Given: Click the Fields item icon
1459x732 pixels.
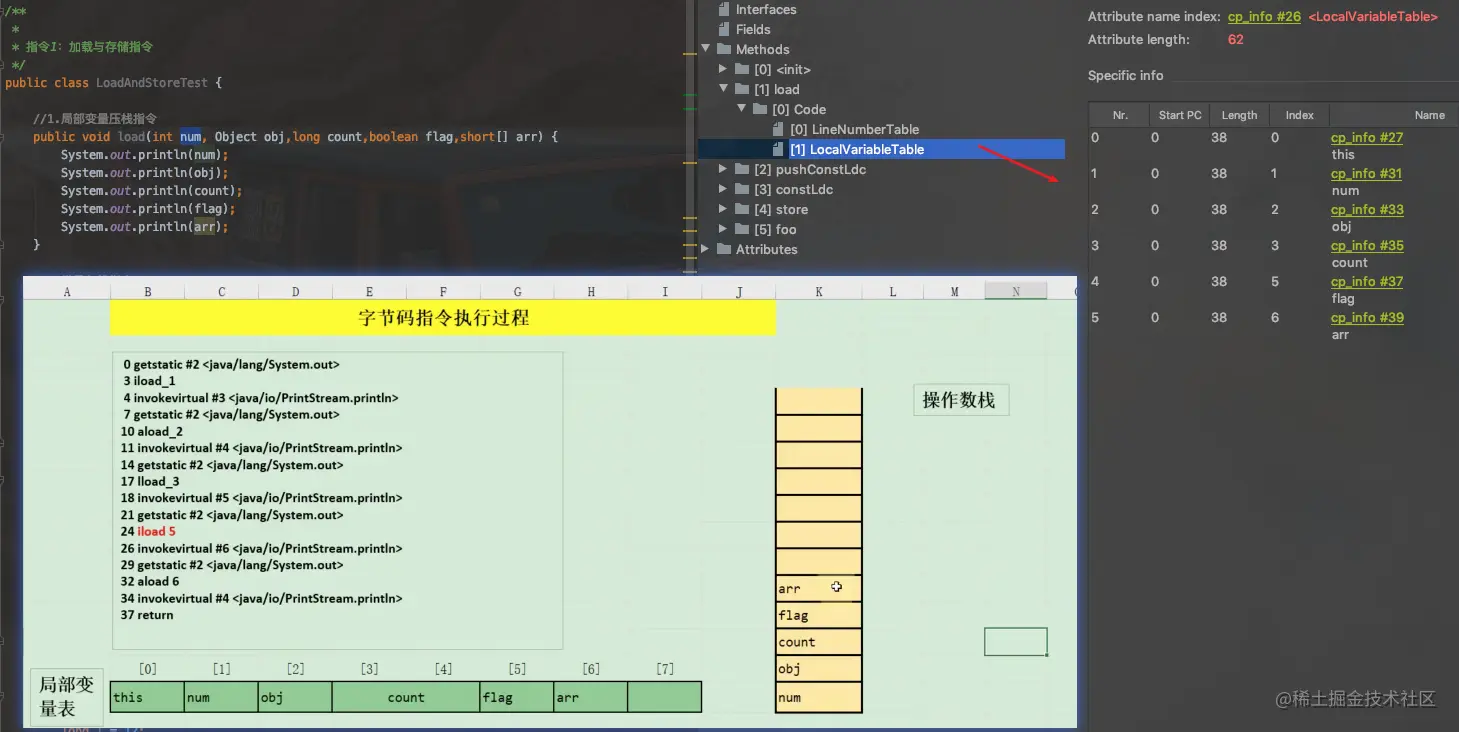Looking at the screenshot, I should coord(724,29).
